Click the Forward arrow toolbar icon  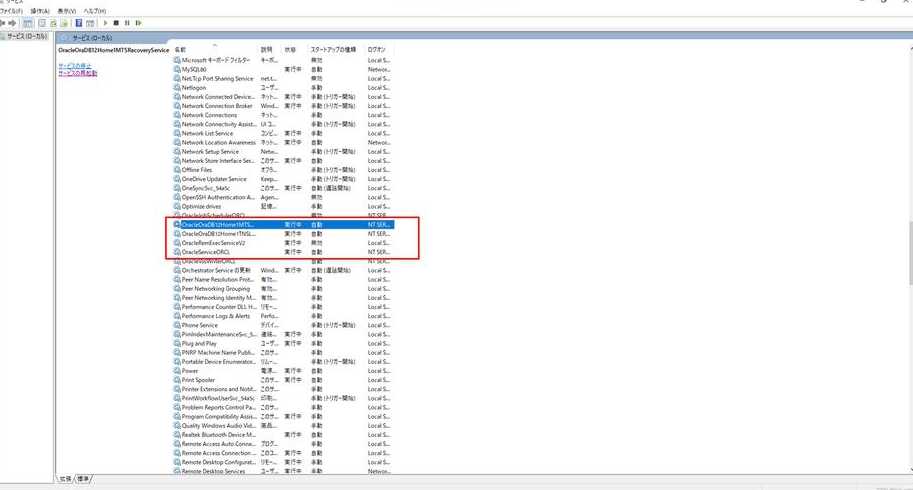click(12, 23)
